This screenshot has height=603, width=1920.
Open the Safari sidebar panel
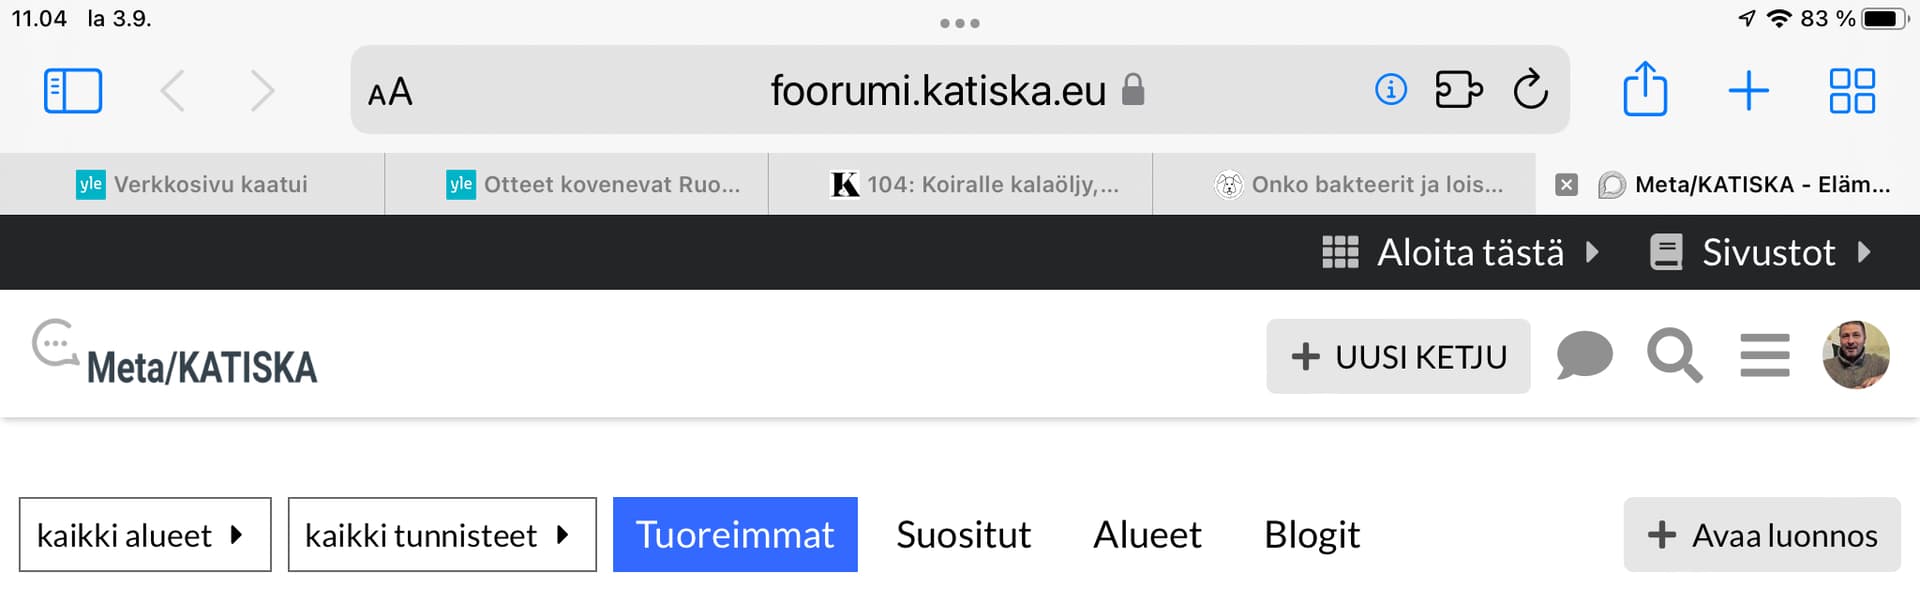(x=73, y=91)
